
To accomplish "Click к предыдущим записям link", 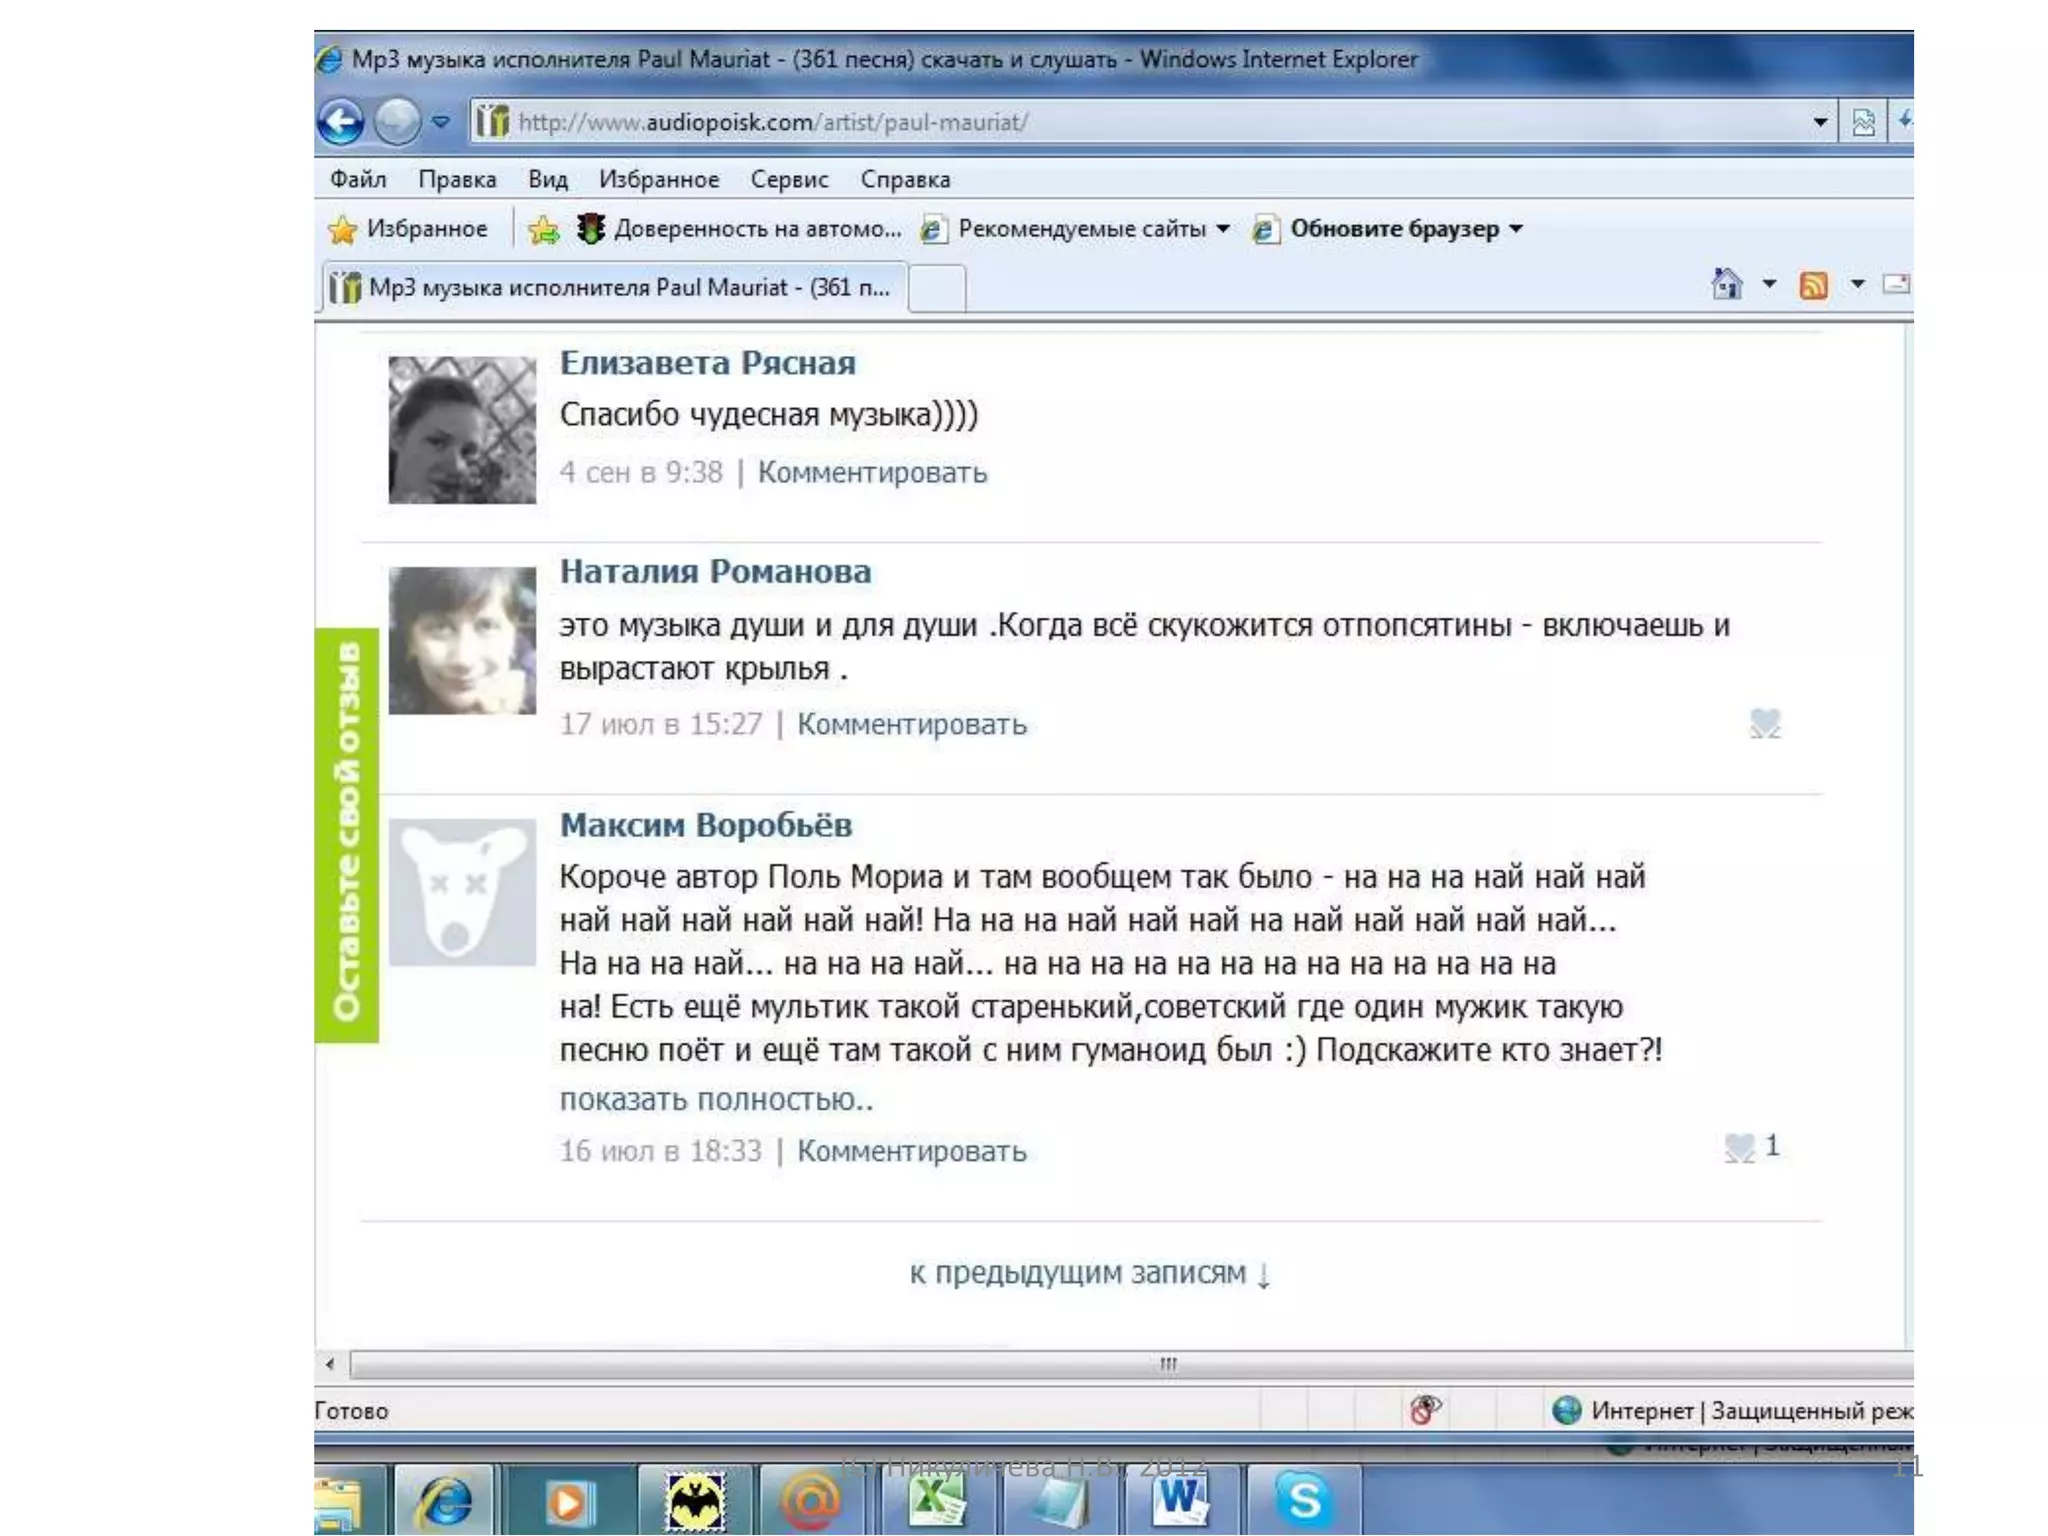I will tap(1090, 1274).
